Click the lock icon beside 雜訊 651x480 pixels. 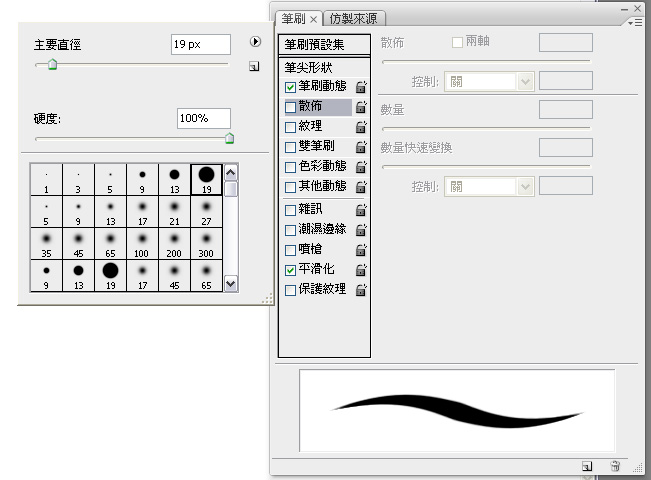[361, 210]
